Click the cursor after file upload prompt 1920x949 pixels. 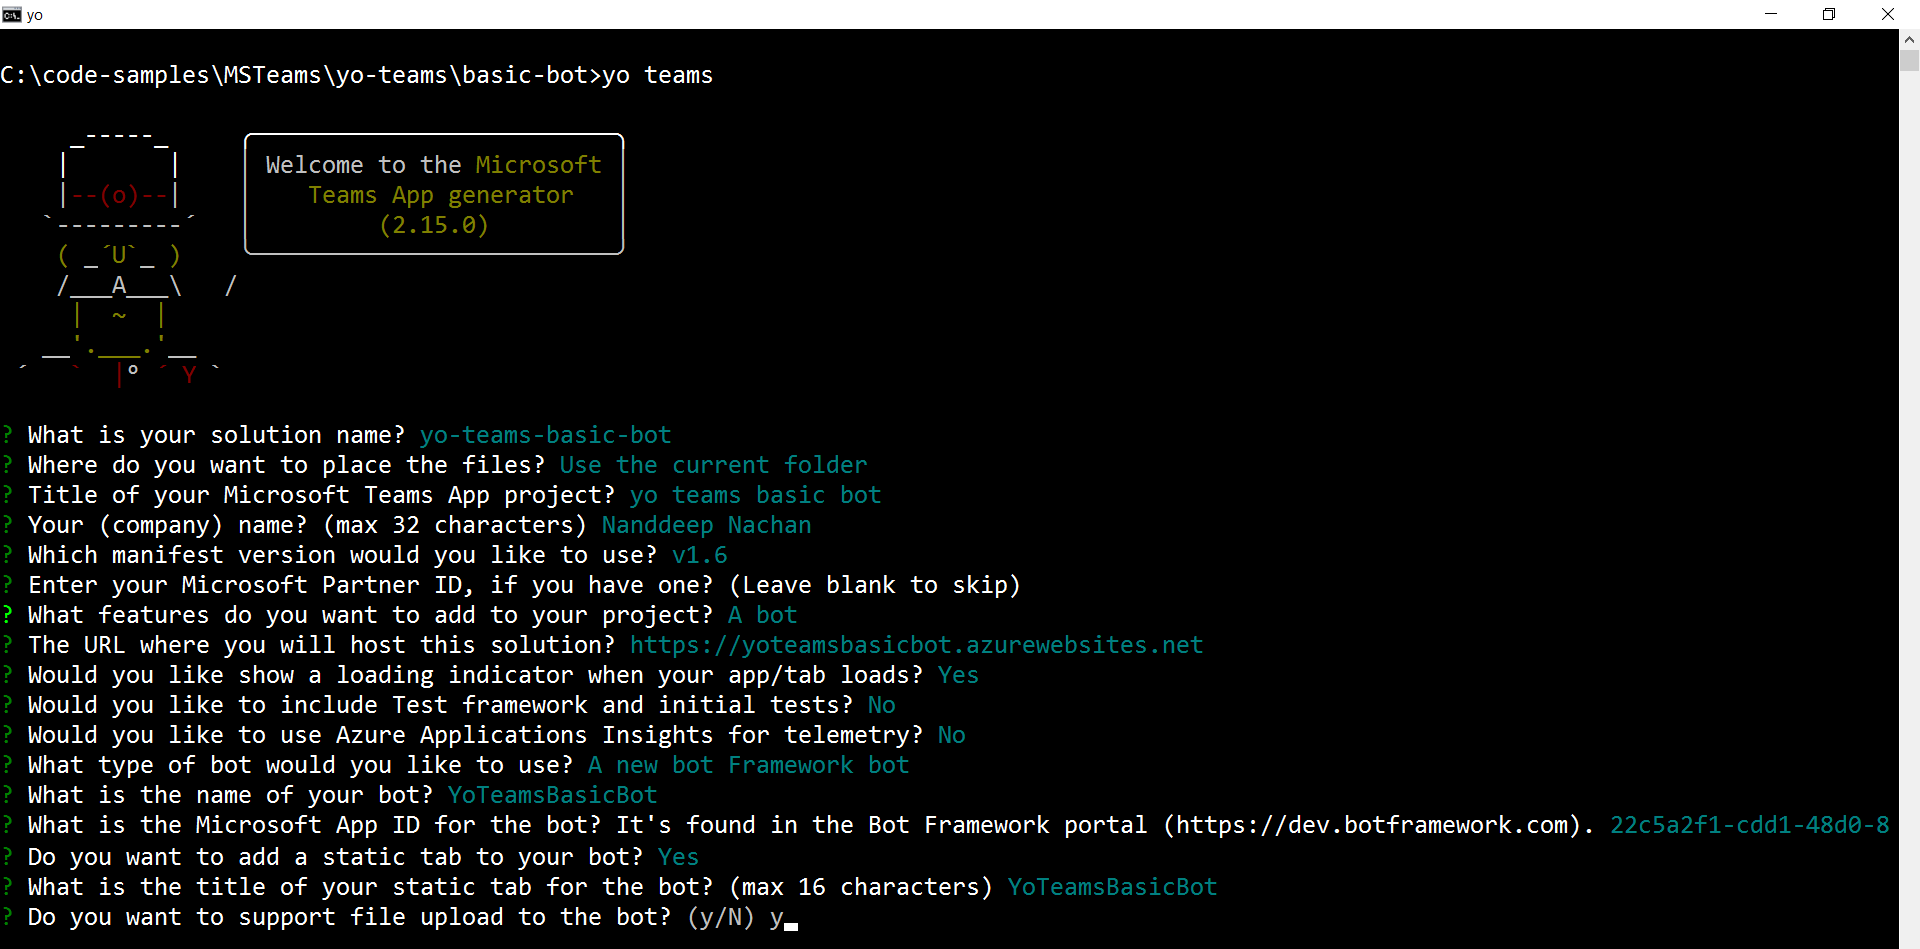coord(791,919)
